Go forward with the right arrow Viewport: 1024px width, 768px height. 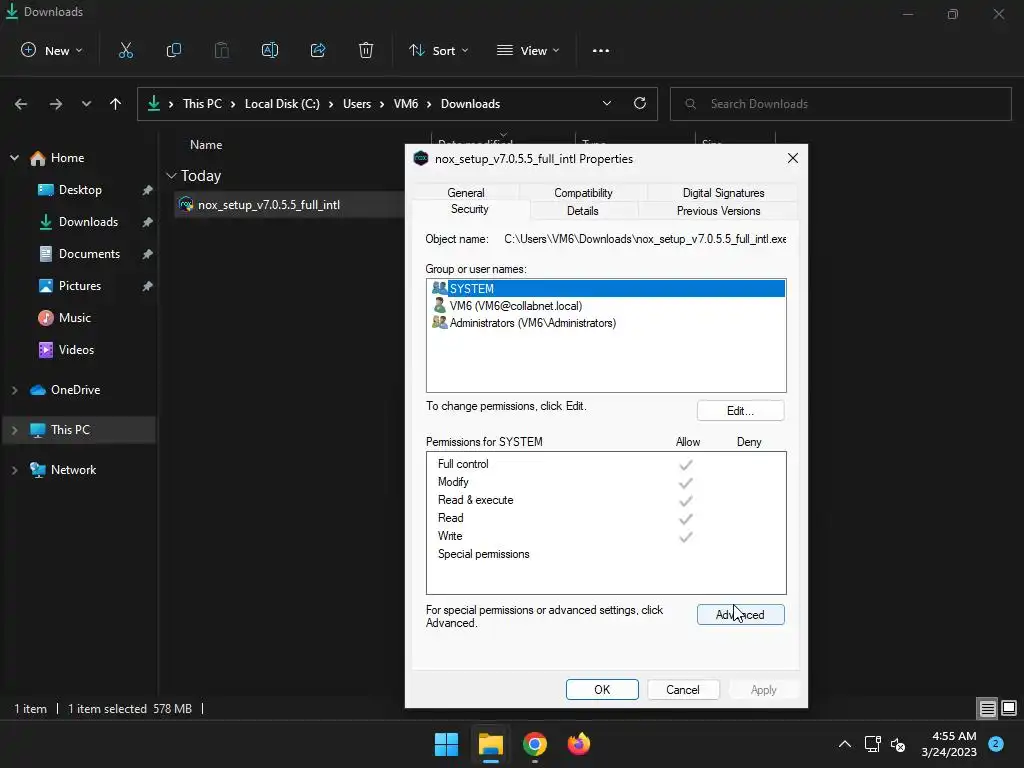(56, 104)
